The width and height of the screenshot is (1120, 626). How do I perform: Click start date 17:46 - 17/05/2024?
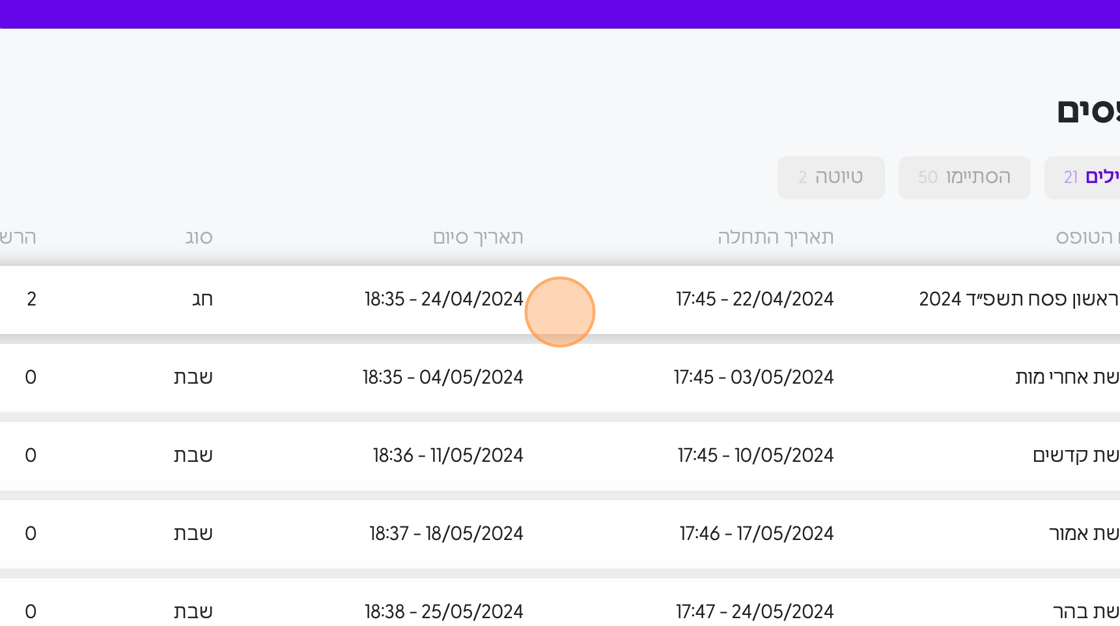click(756, 533)
